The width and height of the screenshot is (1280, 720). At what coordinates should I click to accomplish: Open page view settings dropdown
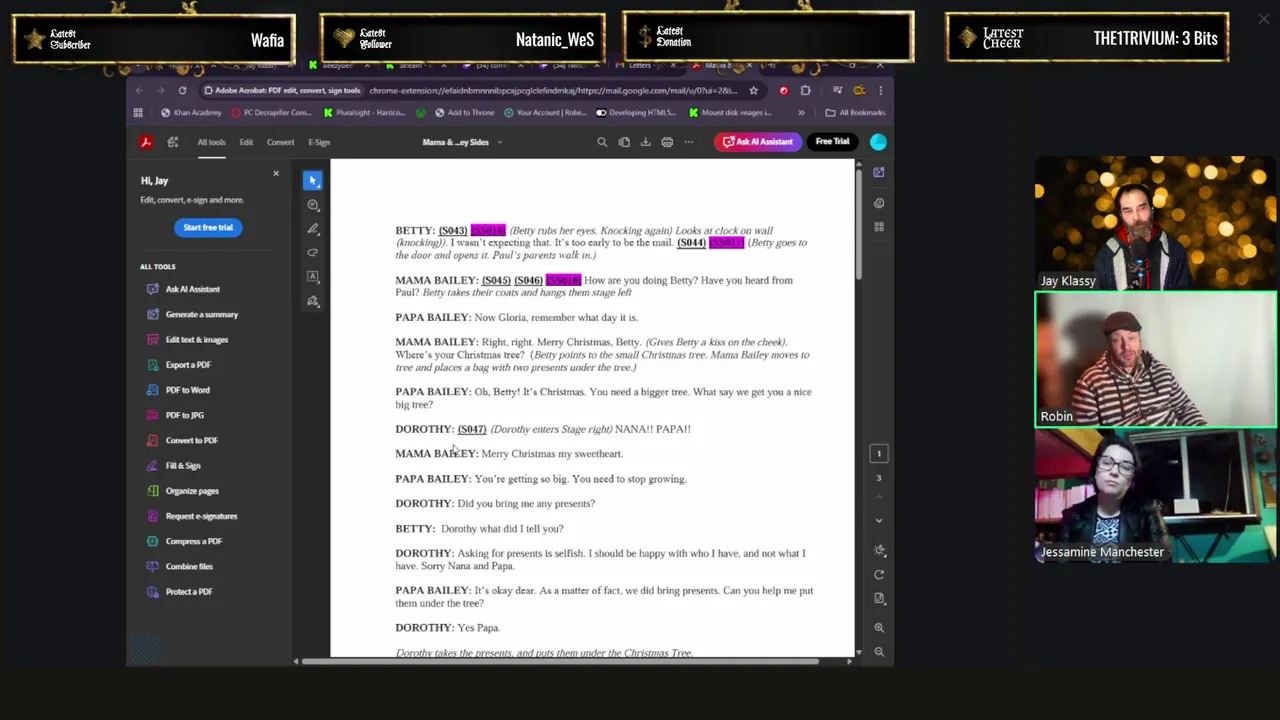(x=879, y=598)
